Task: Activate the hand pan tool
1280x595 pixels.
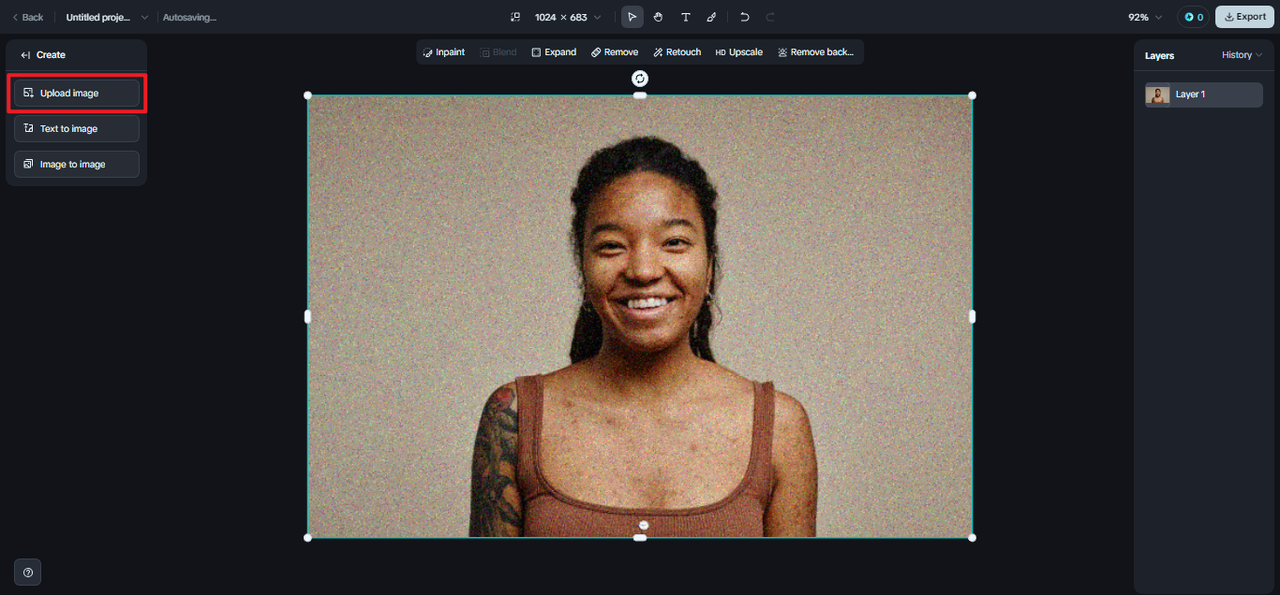Action: [658, 17]
